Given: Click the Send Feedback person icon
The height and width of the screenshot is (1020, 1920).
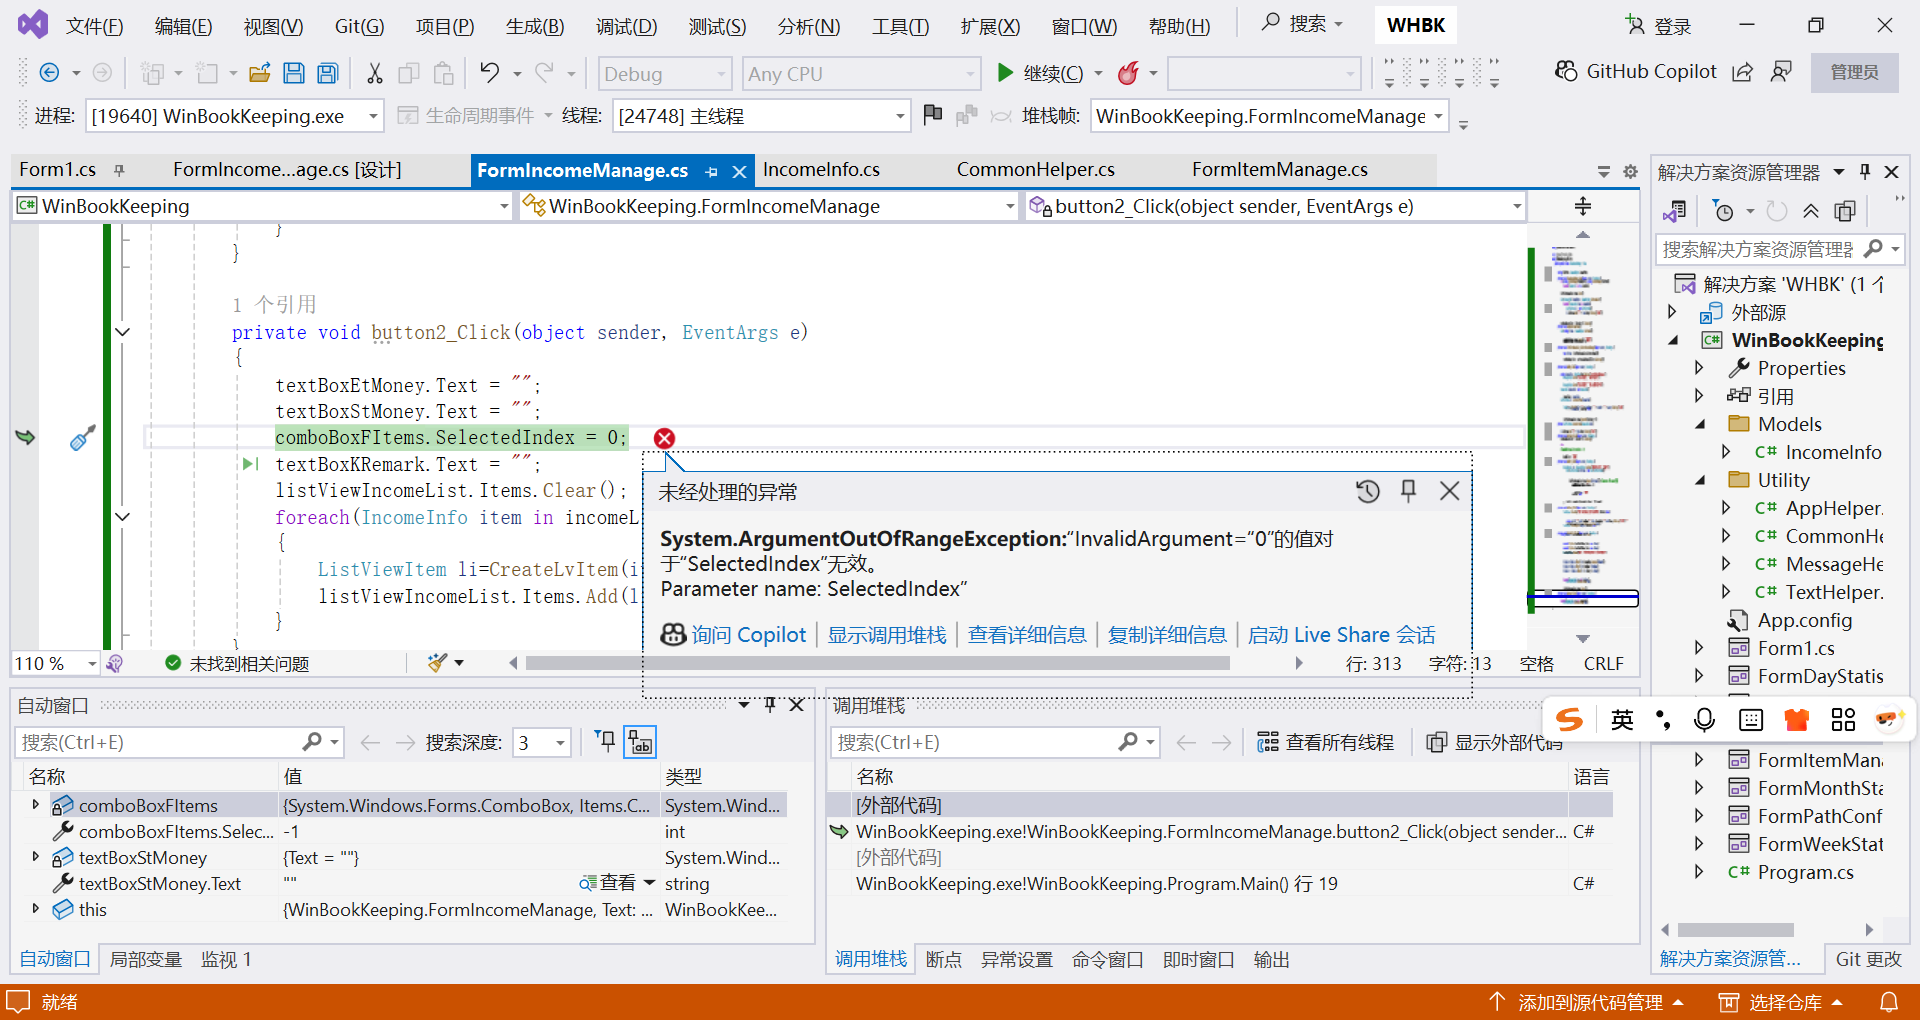Looking at the screenshot, I should [1781, 72].
